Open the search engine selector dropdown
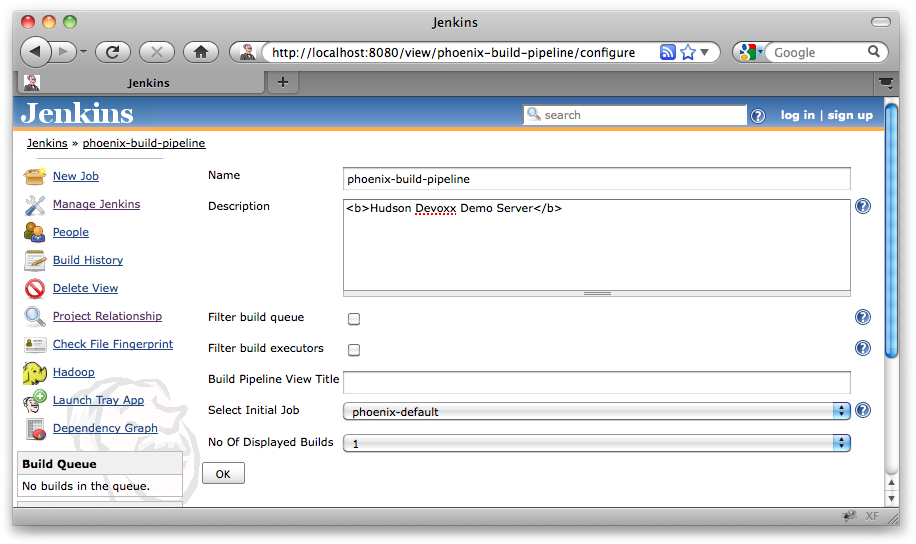Viewport: 916px width, 544px height. (751, 52)
